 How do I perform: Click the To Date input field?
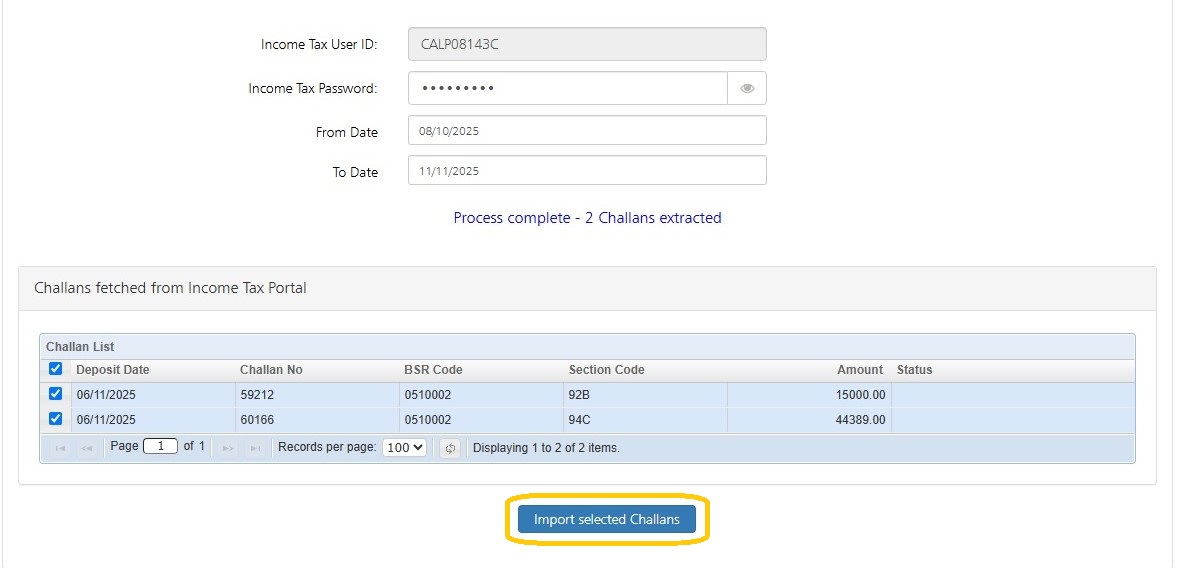coord(587,171)
